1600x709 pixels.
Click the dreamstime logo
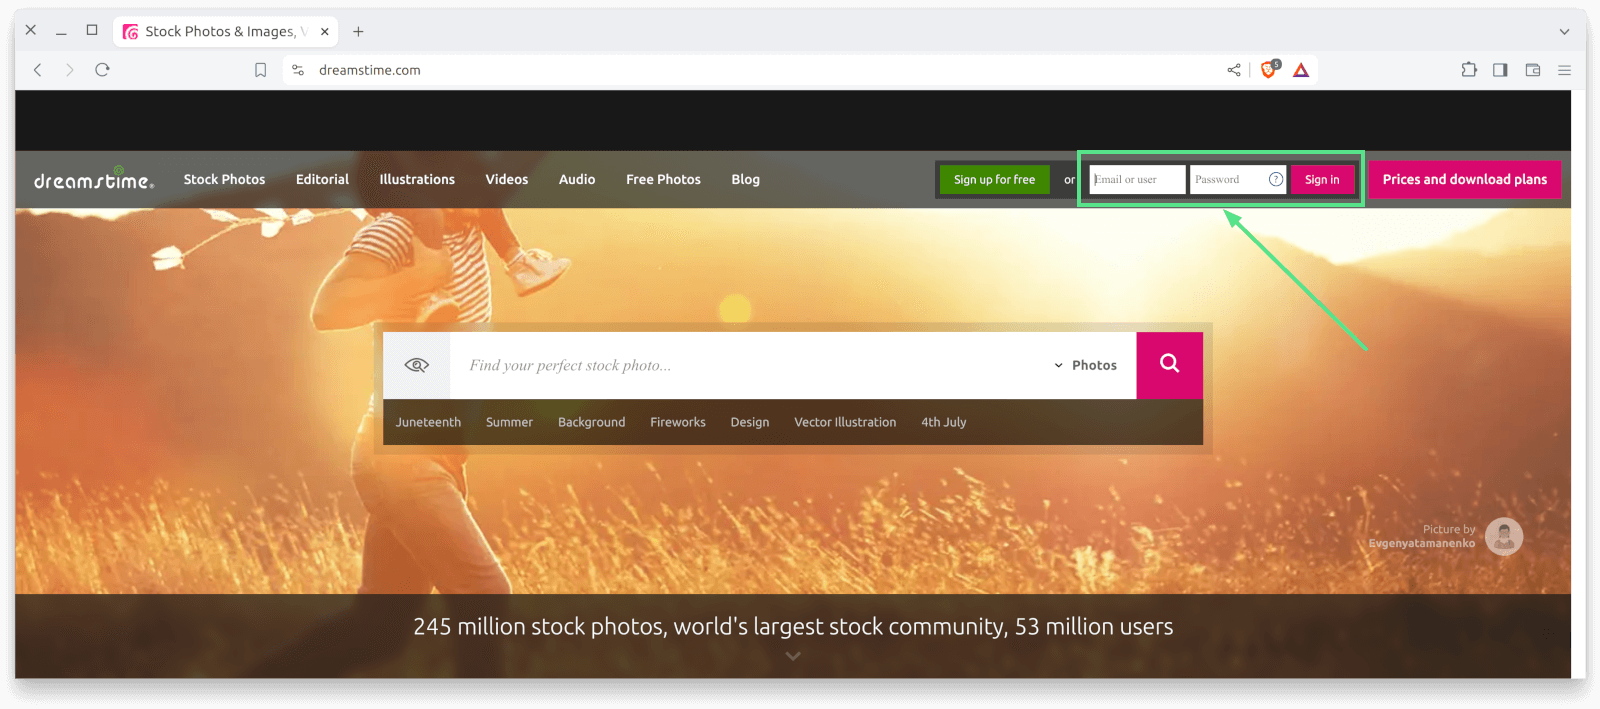tap(94, 179)
